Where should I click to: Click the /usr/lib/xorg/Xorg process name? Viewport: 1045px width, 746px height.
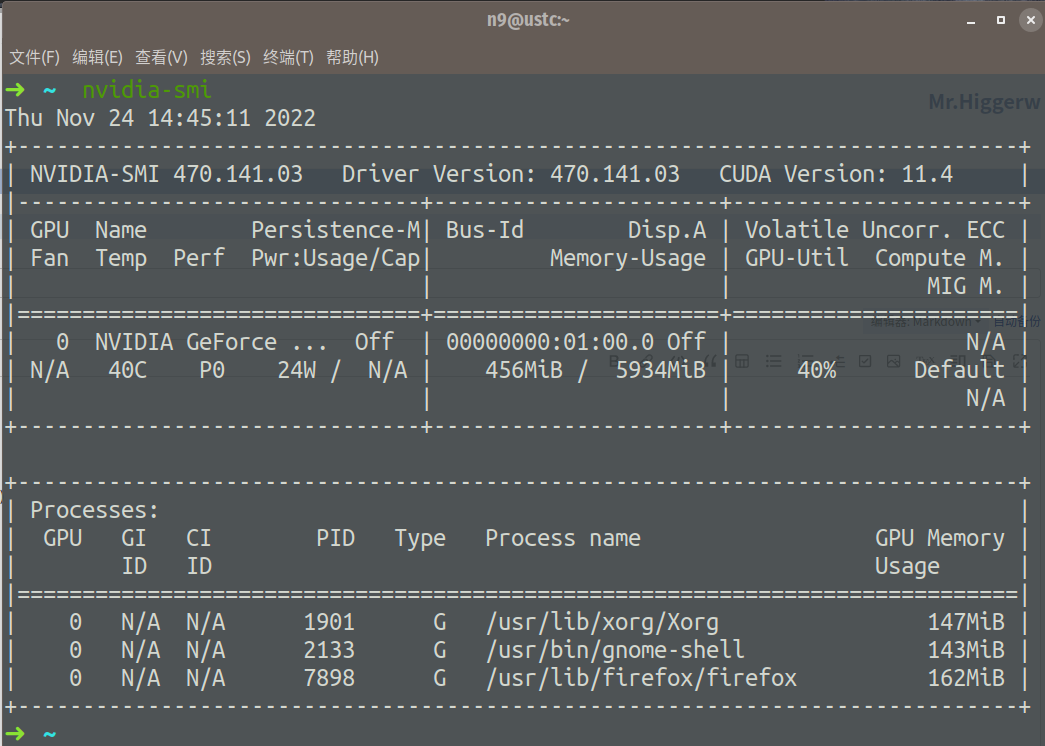pyautogui.click(x=602, y=622)
